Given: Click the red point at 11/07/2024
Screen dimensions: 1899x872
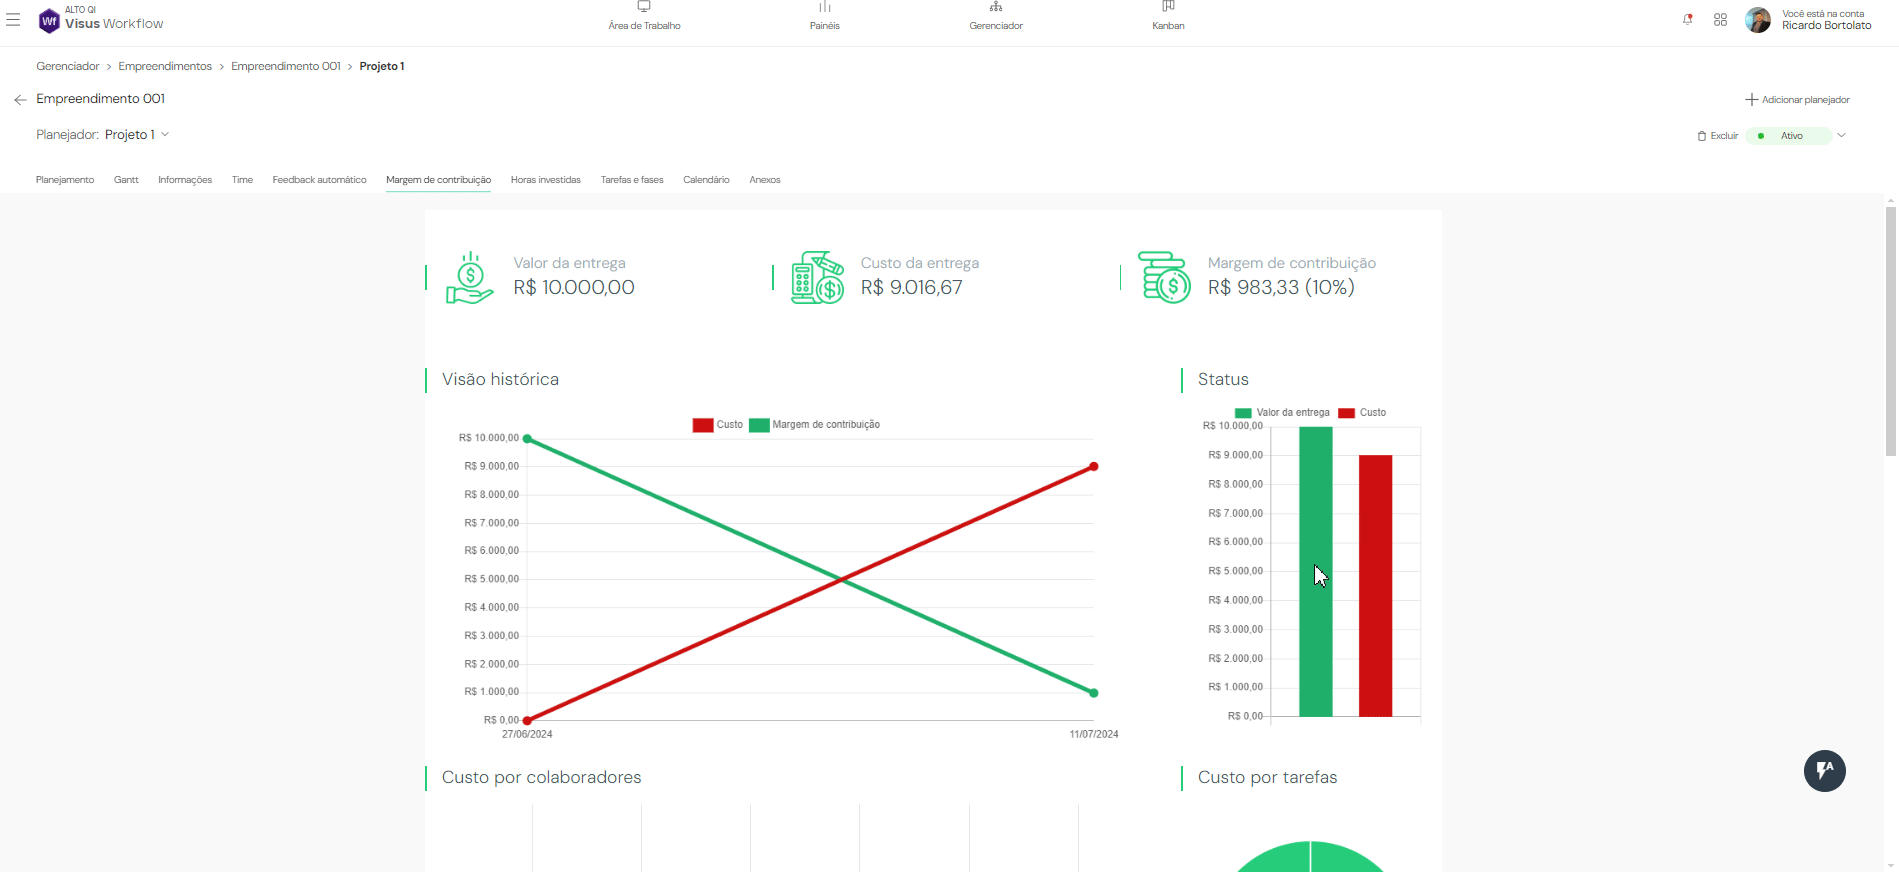Looking at the screenshot, I should (1094, 466).
